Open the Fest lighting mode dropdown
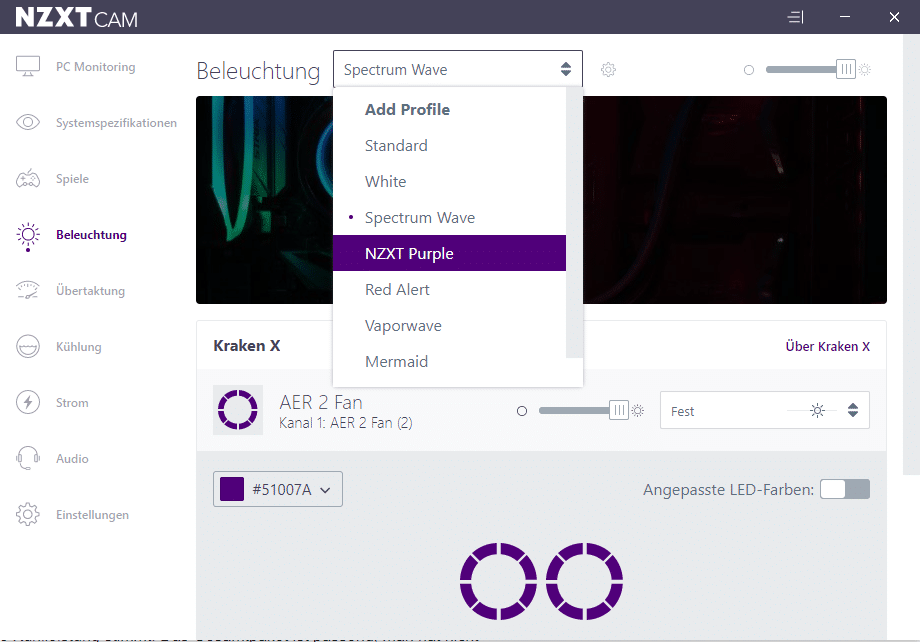The image size is (920, 642). [764, 411]
